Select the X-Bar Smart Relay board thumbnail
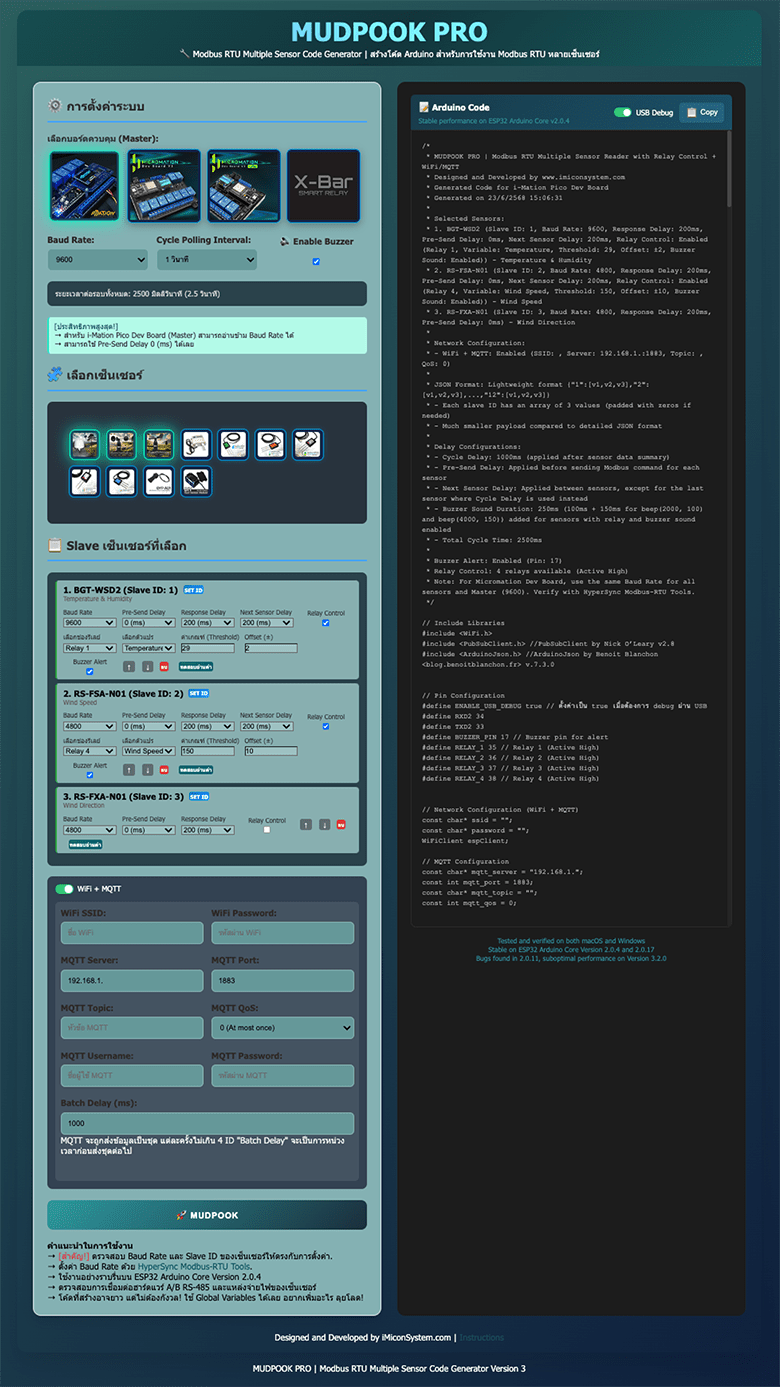Viewport: 780px width, 1387px height. coord(323,185)
